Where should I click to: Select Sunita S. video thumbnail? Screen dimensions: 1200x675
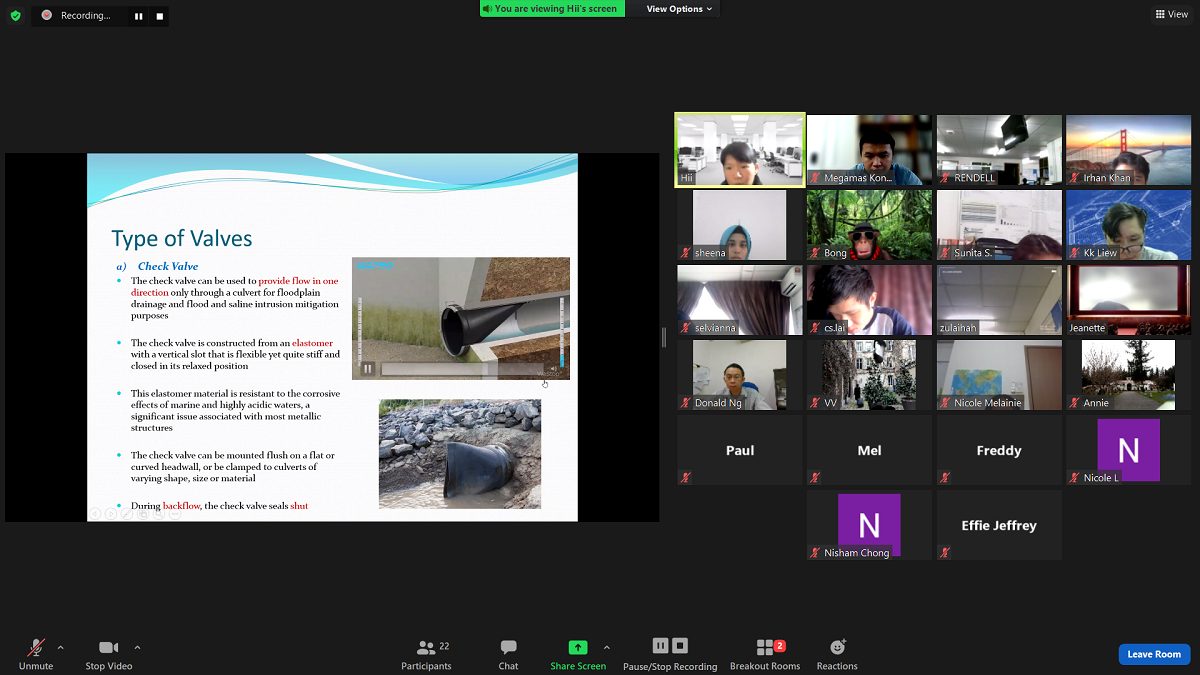[x=999, y=225]
